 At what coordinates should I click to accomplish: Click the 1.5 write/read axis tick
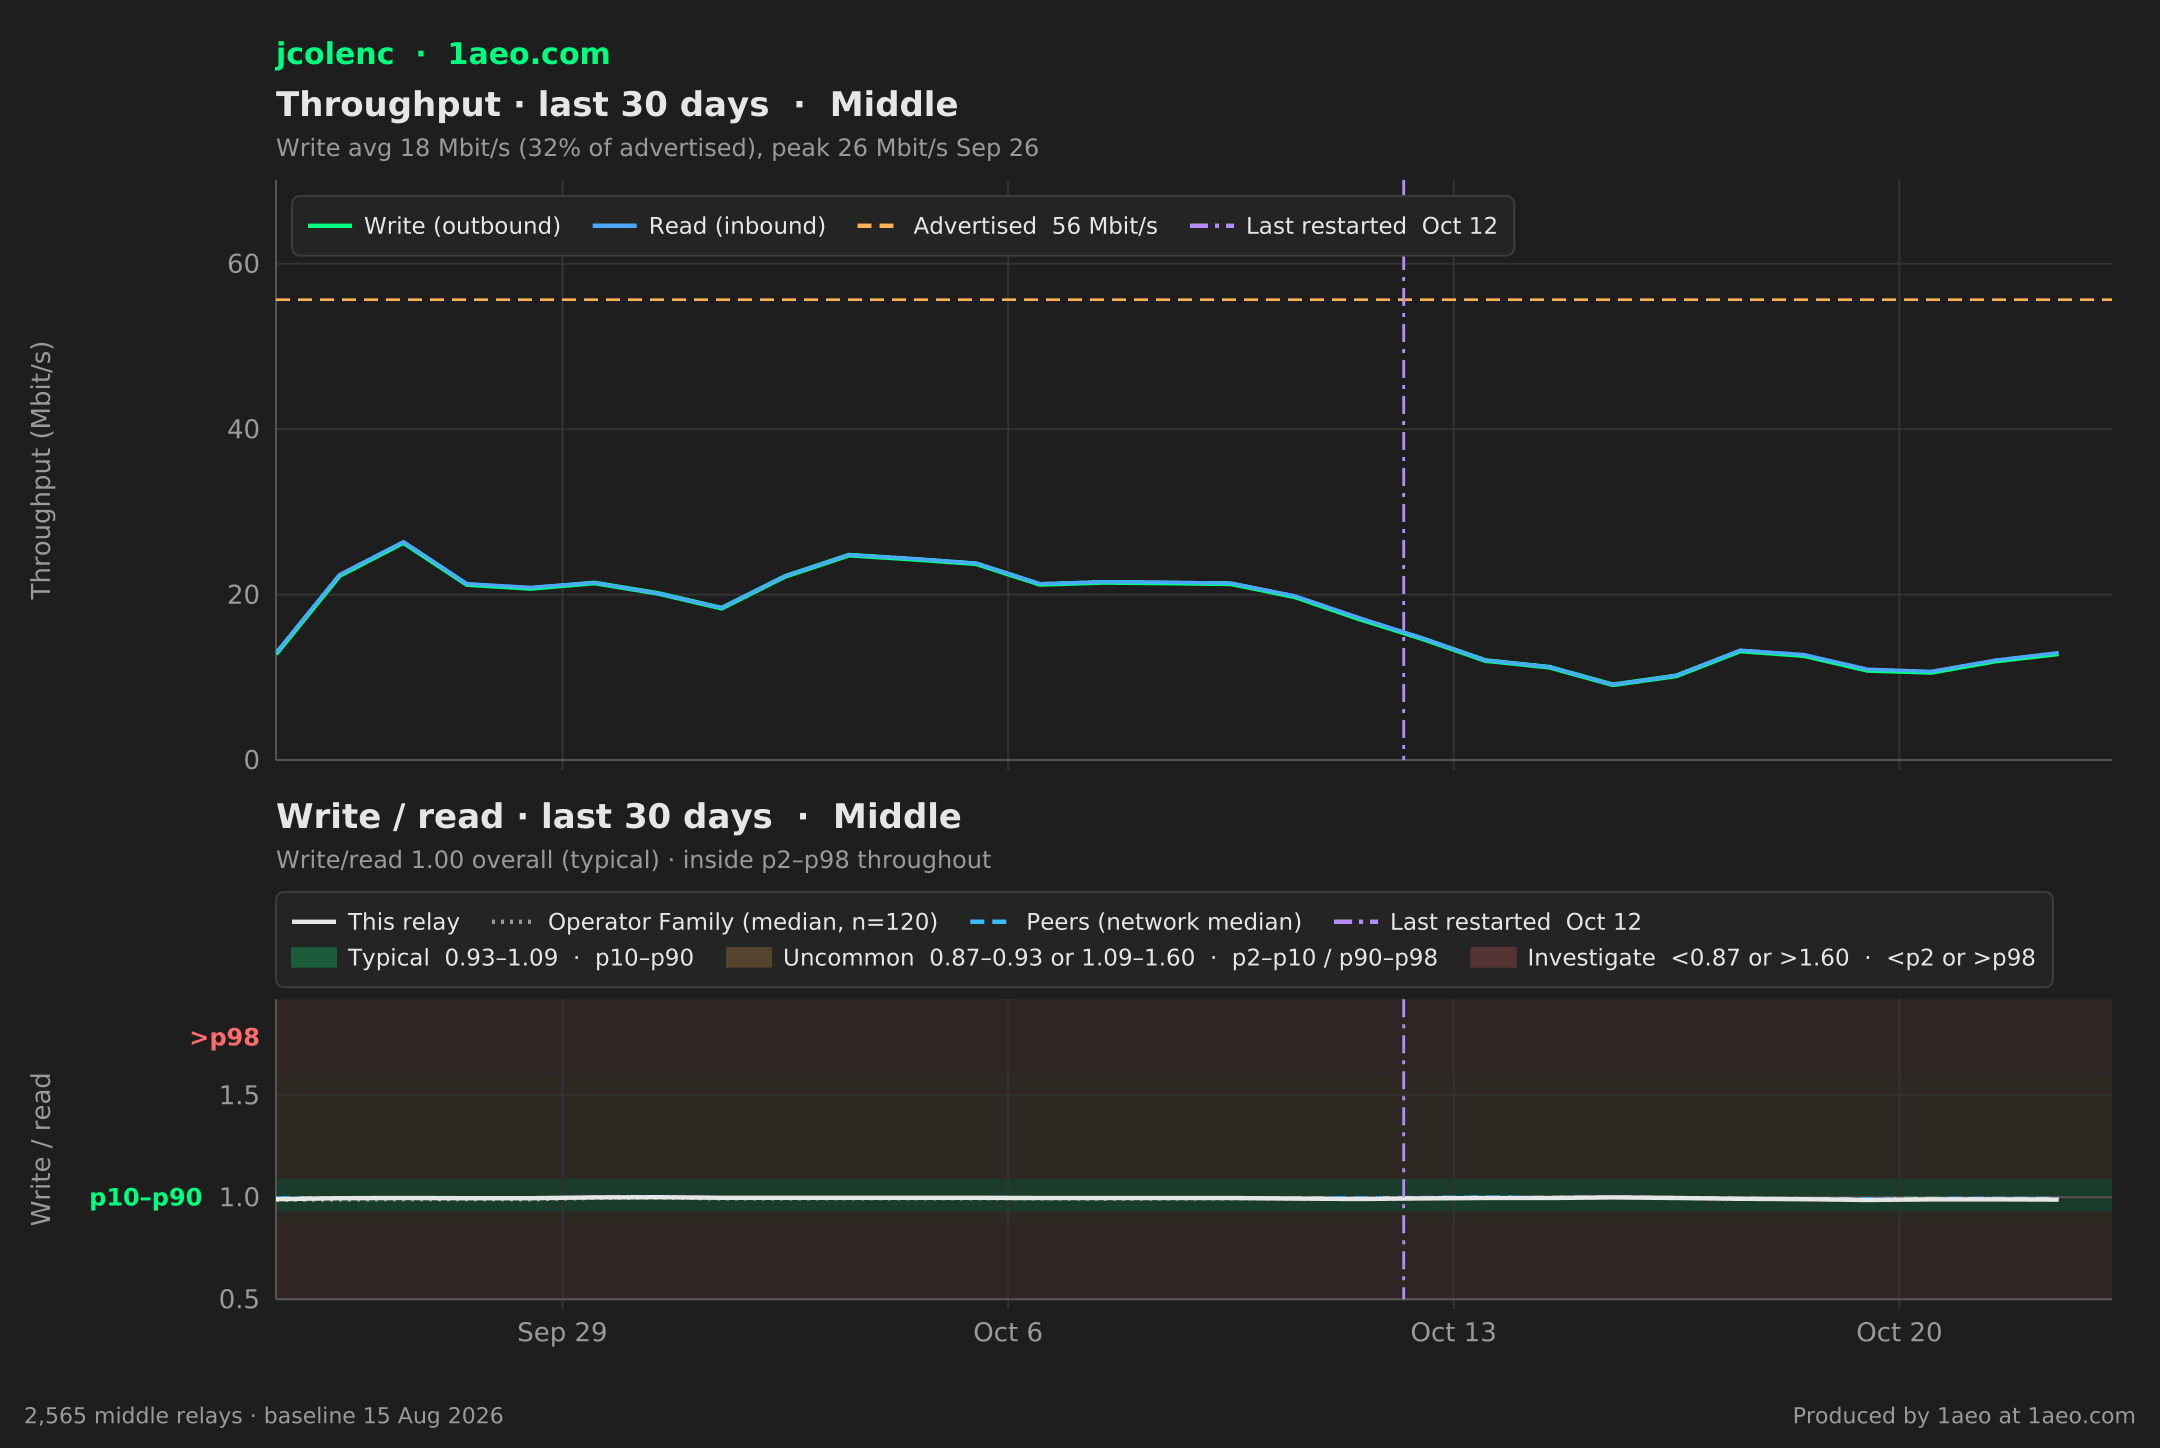pyautogui.click(x=239, y=1096)
